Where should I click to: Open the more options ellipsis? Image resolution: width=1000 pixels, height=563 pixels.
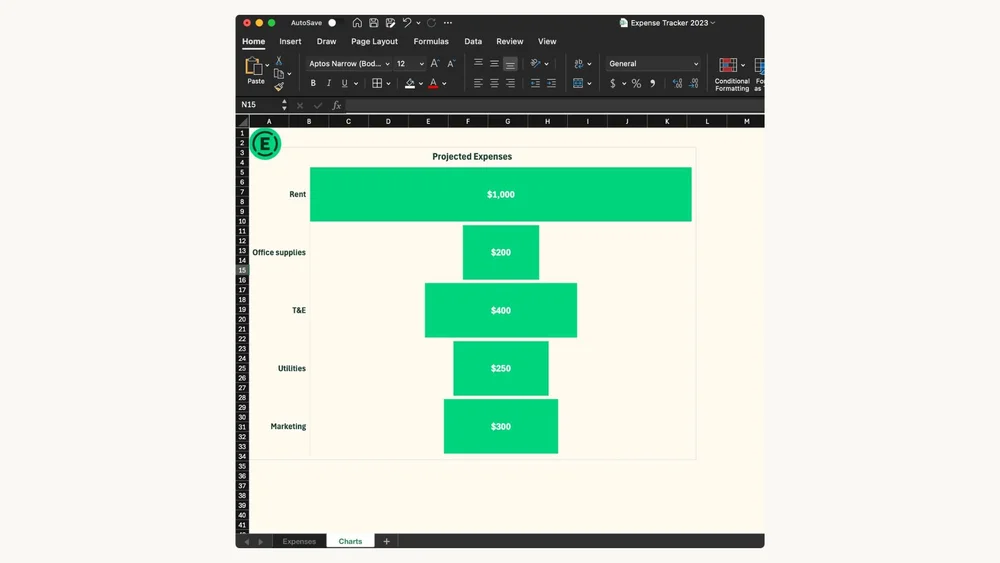point(448,23)
